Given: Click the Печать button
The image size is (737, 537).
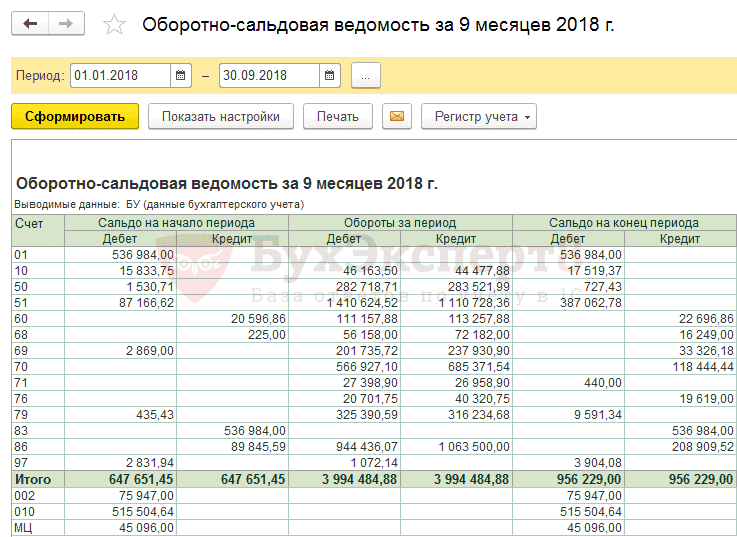Looking at the screenshot, I should tap(338, 117).
